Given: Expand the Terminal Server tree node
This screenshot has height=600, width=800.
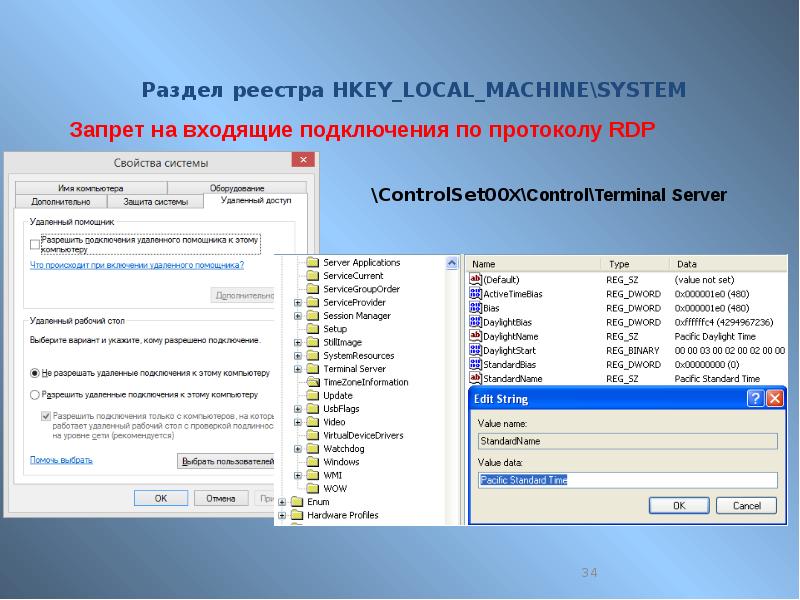Looking at the screenshot, I should pos(298,369).
